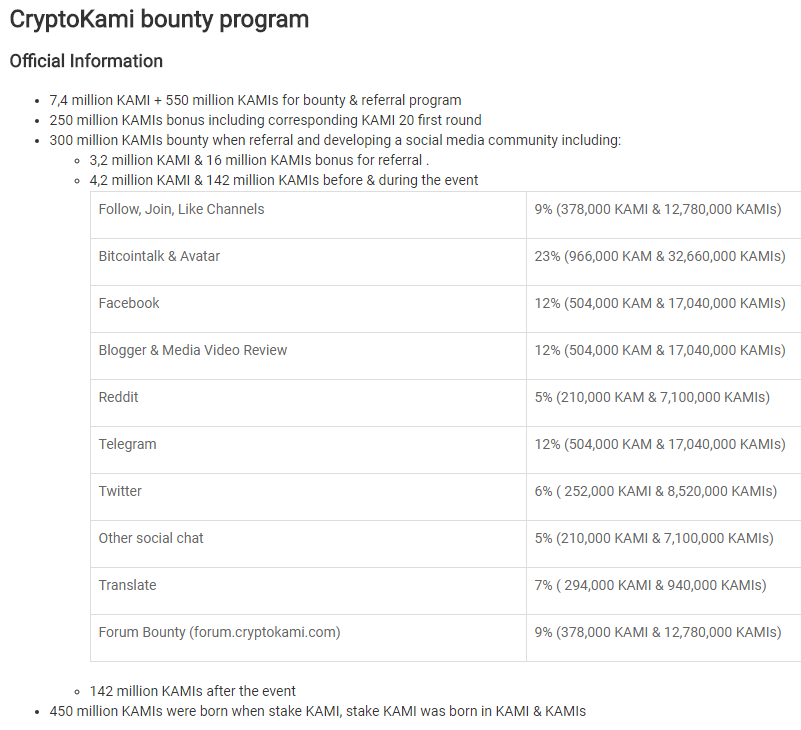Click the 12% value in the Blogger row
The image size is (801, 730).
[x=664, y=356]
